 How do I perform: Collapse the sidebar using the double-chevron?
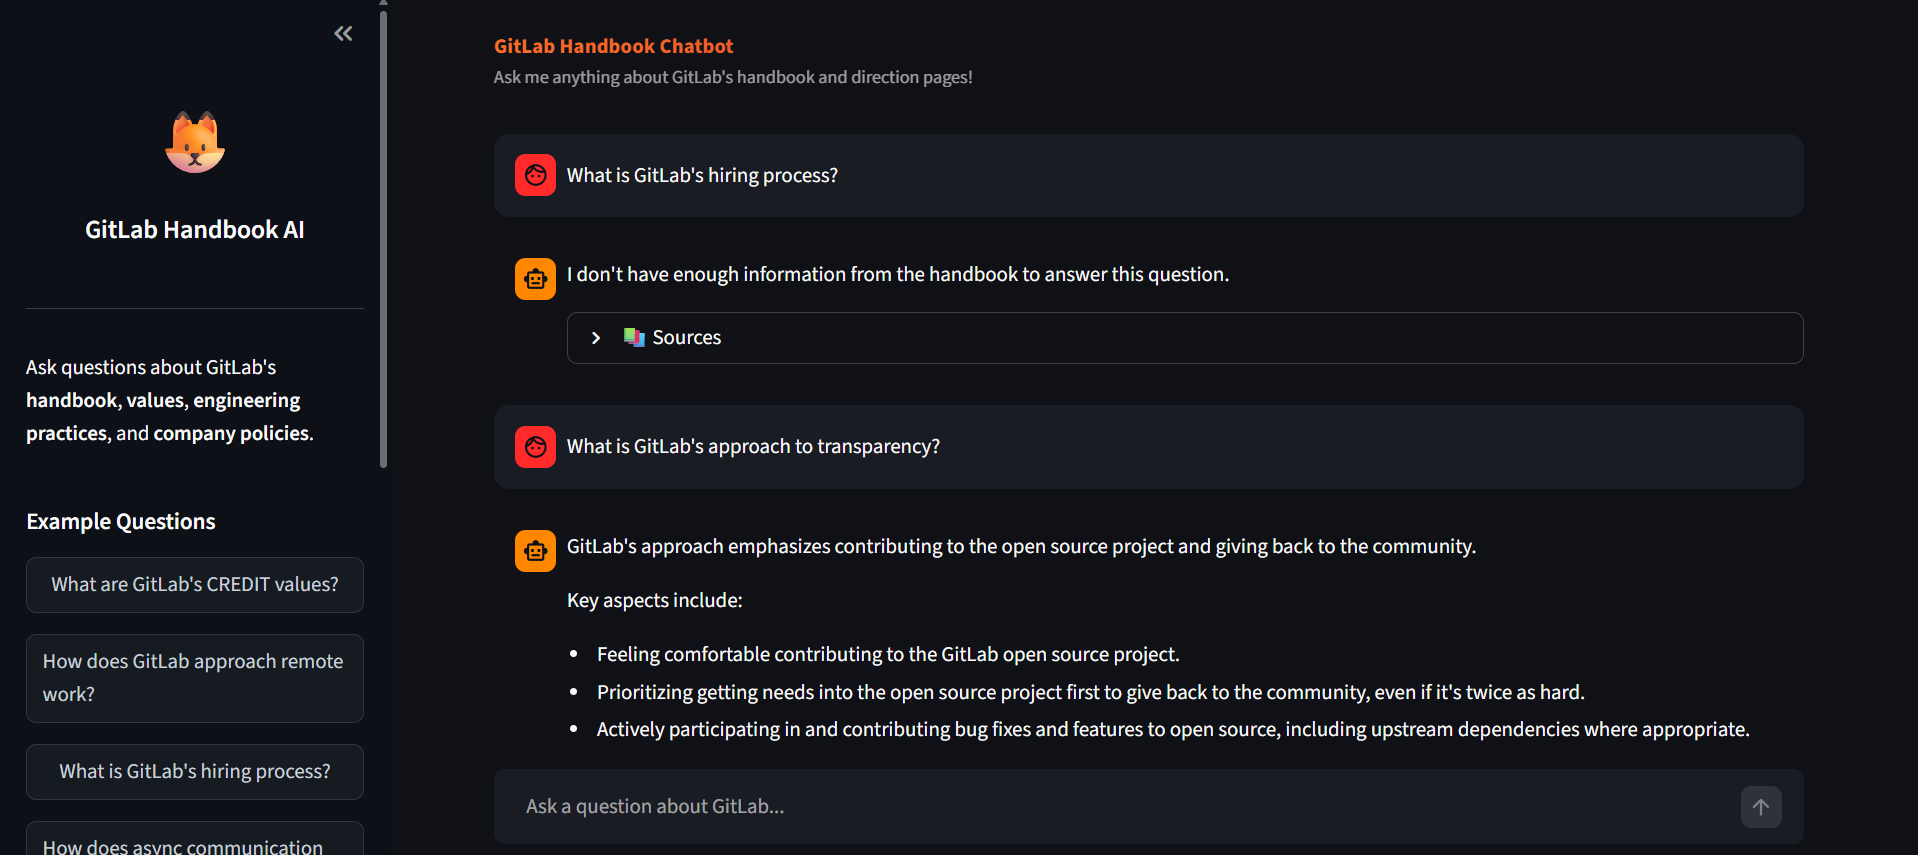342,33
